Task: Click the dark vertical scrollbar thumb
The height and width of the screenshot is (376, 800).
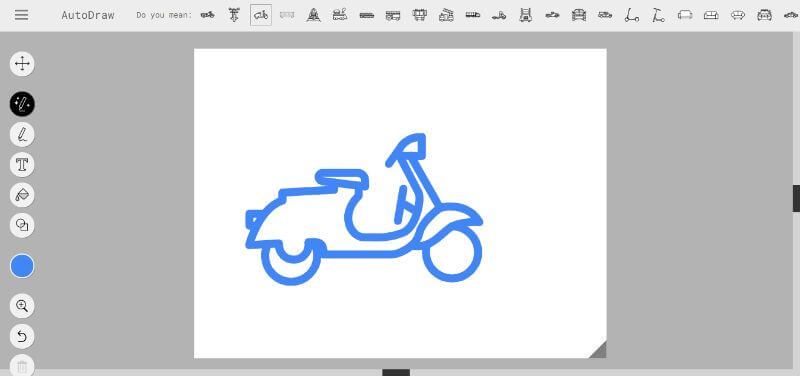Action: coord(796,198)
